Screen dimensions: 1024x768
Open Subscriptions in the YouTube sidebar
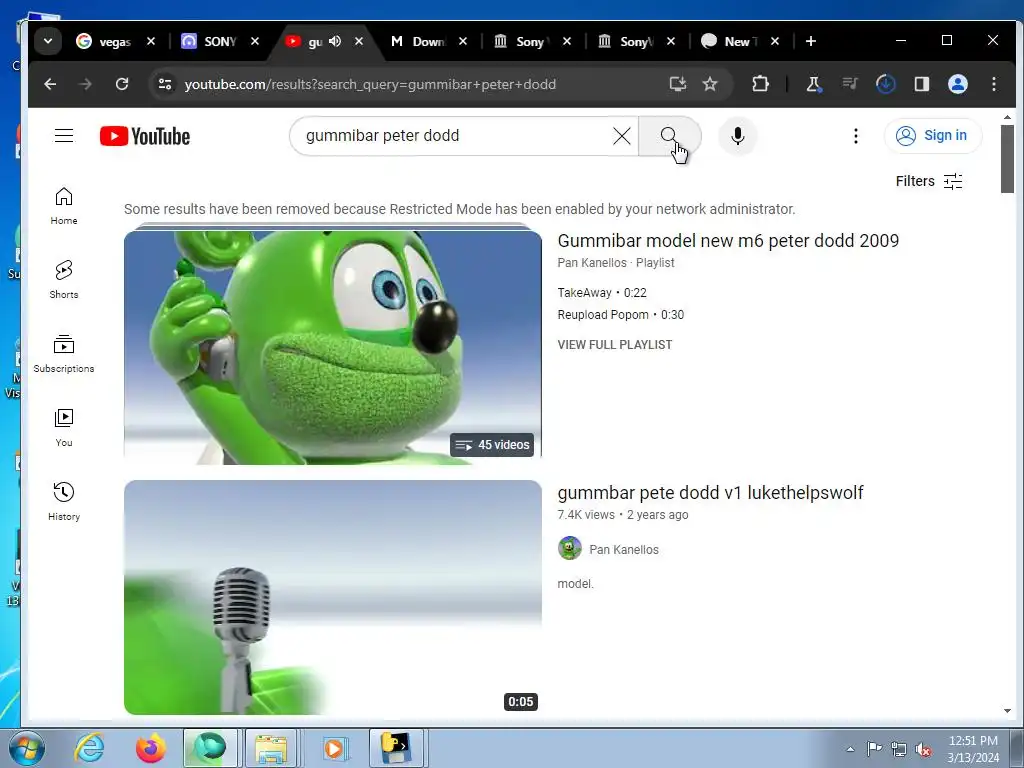(x=64, y=353)
